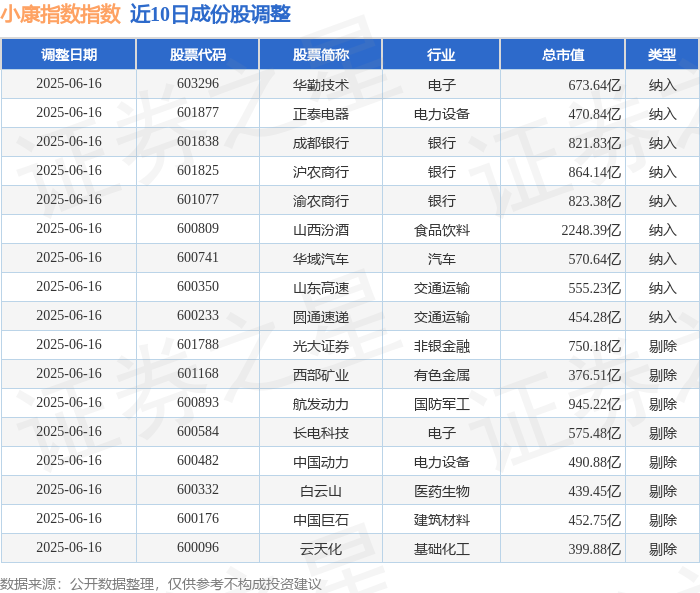Click the 建筑材料 industry cell

(x=442, y=520)
